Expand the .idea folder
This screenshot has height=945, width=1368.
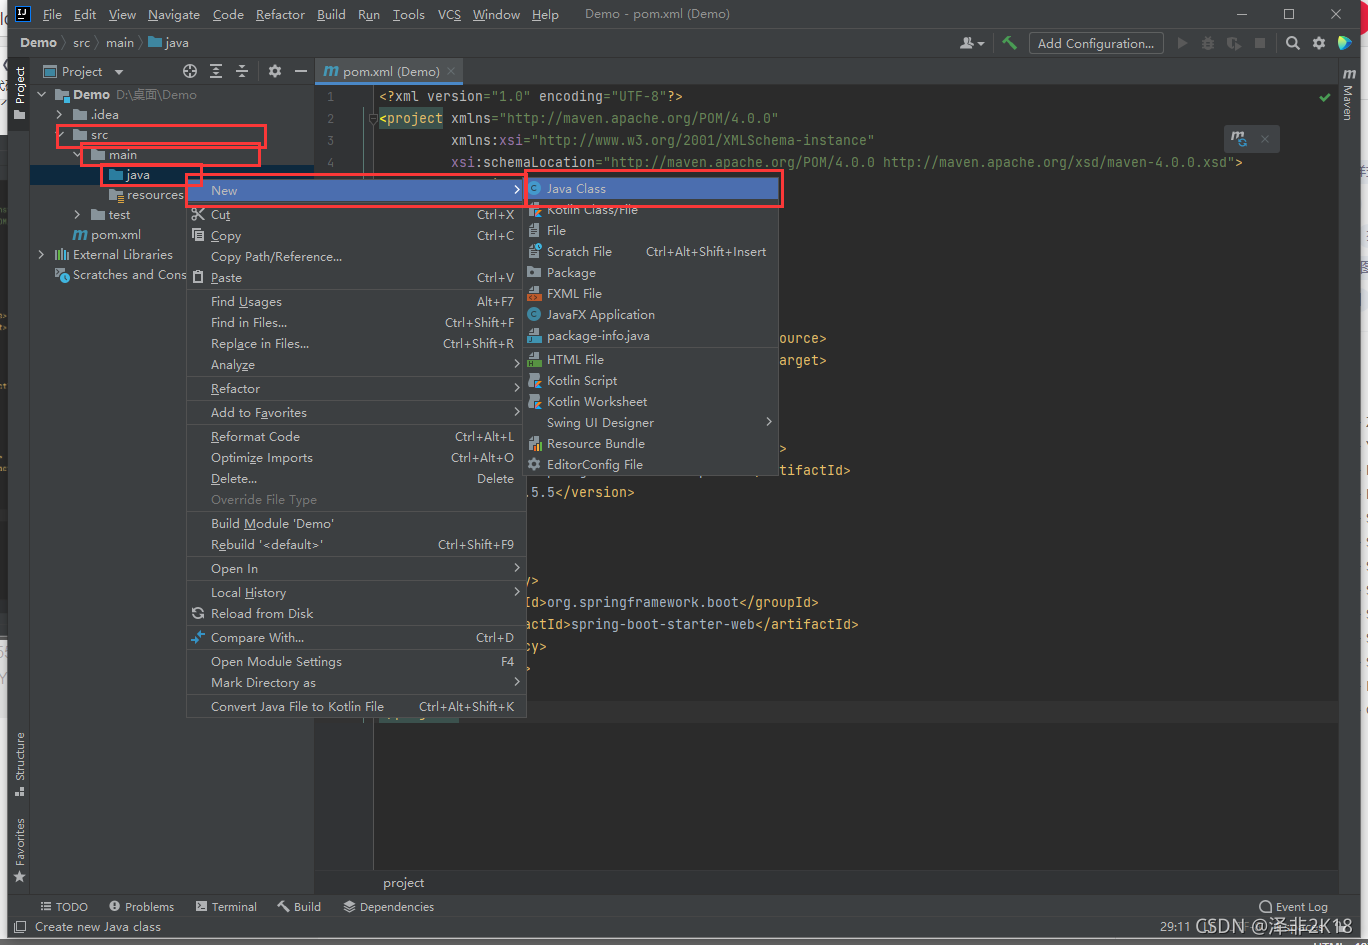point(60,115)
